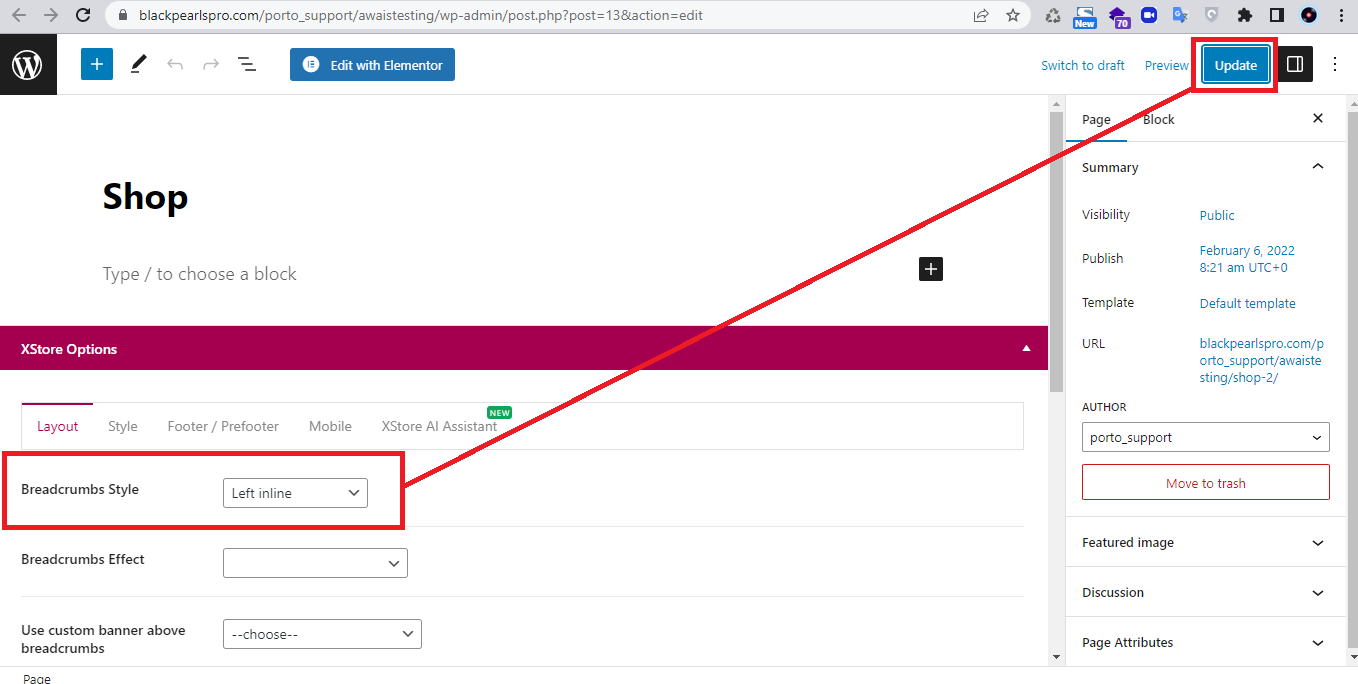Viewport: 1358px width, 684px height.
Task: Click the Preview link
Action: point(1167,65)
